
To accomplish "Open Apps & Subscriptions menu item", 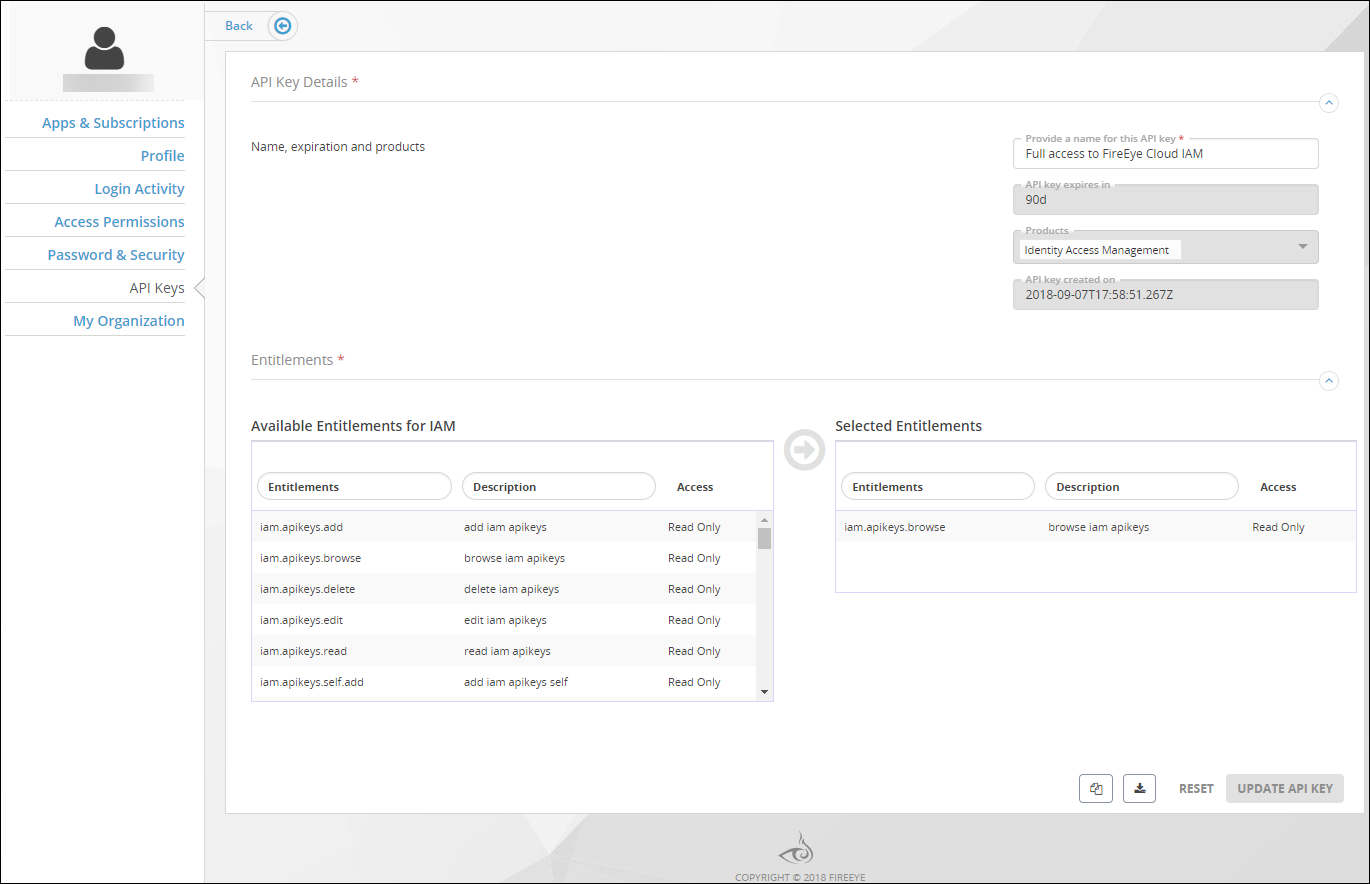I will click(x=113, y=123).
